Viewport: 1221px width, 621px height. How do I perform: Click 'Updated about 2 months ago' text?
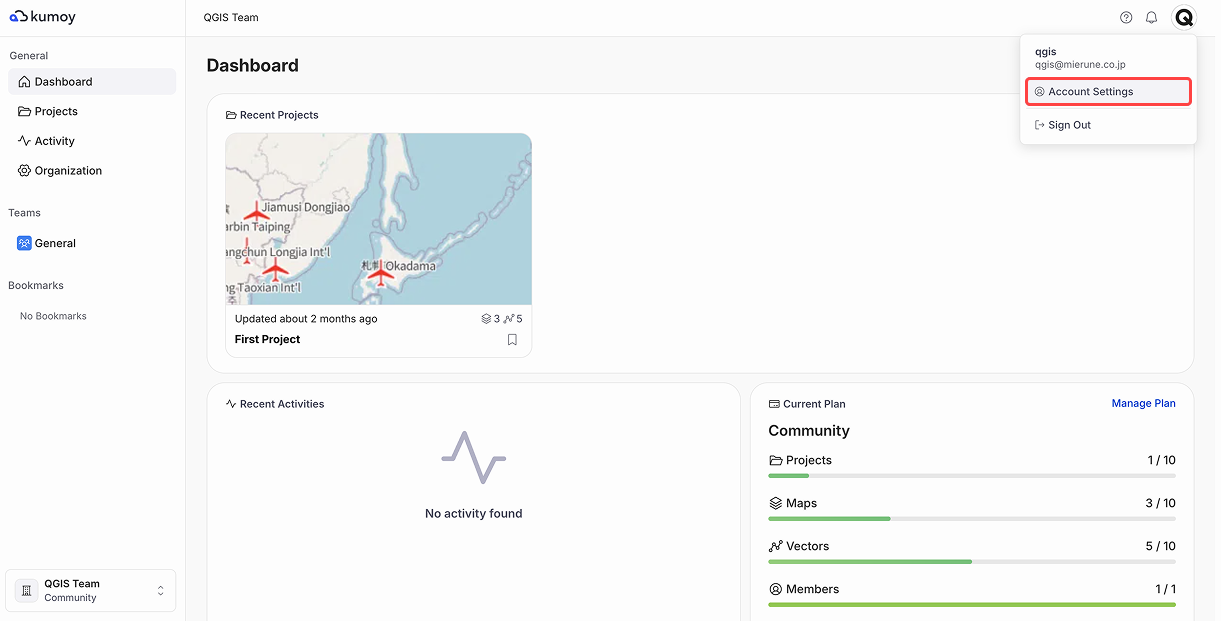tap(306, 319)
